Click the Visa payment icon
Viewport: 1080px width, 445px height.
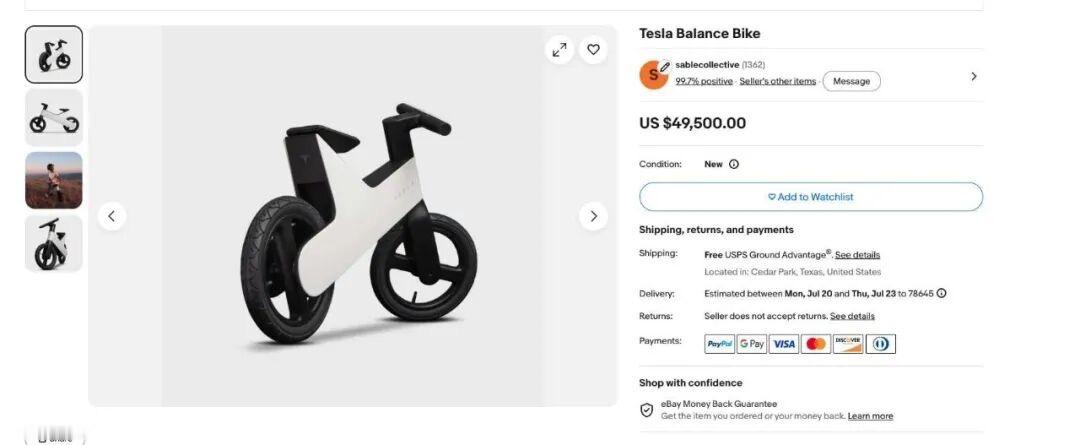click(x=784, y=344)
